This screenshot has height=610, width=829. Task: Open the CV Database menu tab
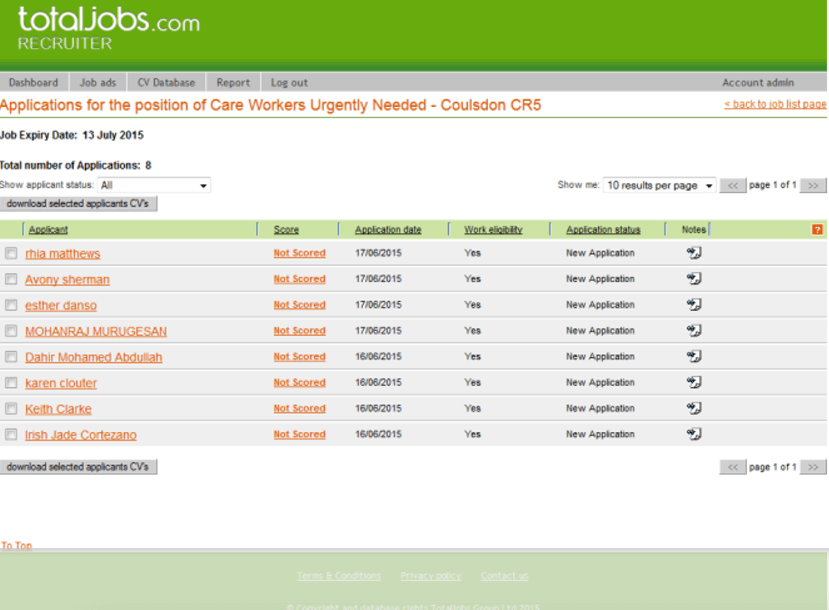click(x=166, y=83)
